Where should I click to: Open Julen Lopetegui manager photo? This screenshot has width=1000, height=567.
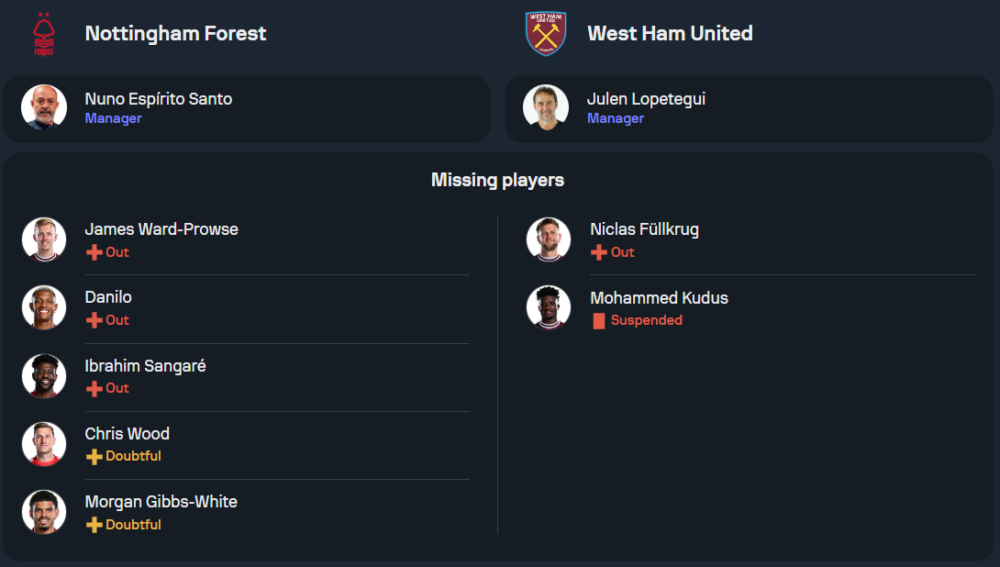point(546,107)
